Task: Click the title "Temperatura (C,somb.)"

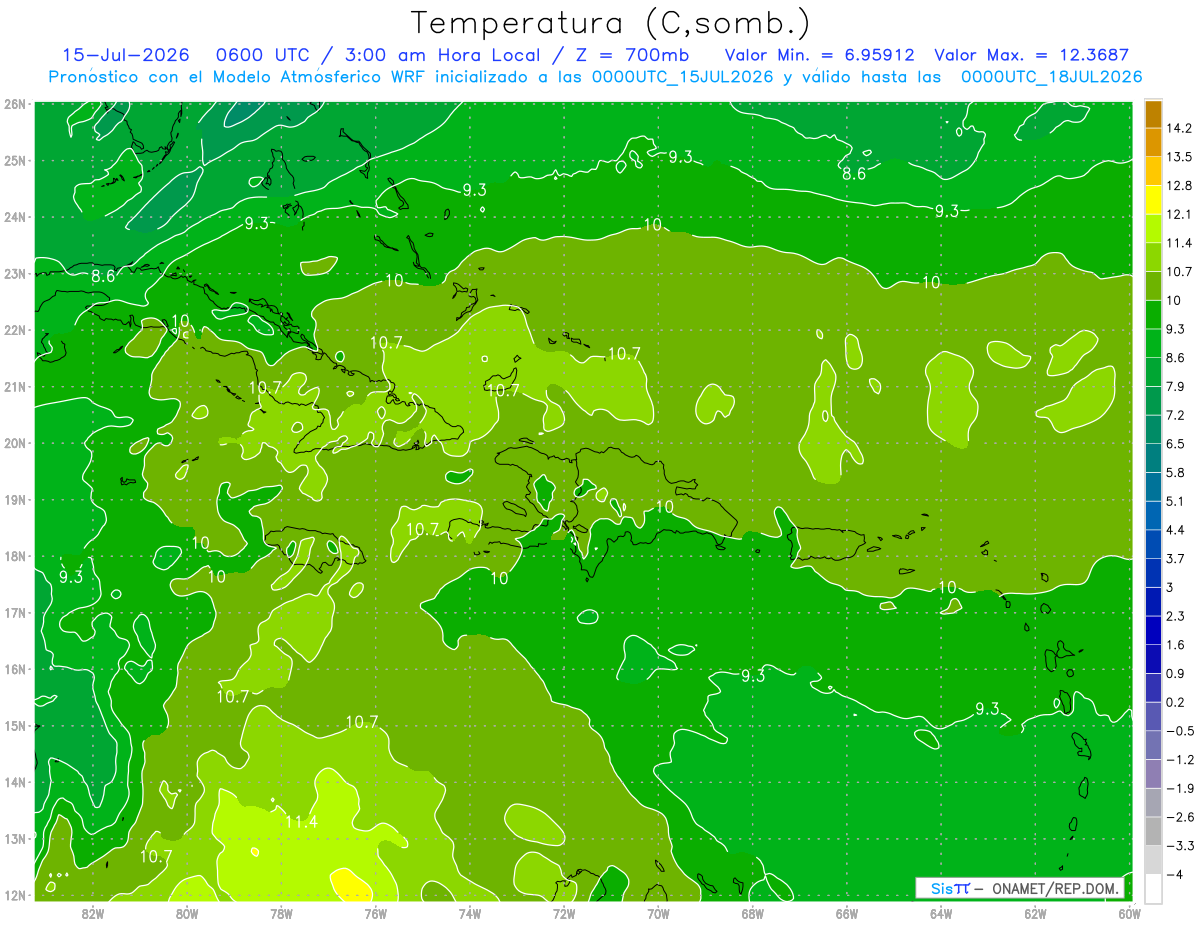Action: click(x=610, y=23)
